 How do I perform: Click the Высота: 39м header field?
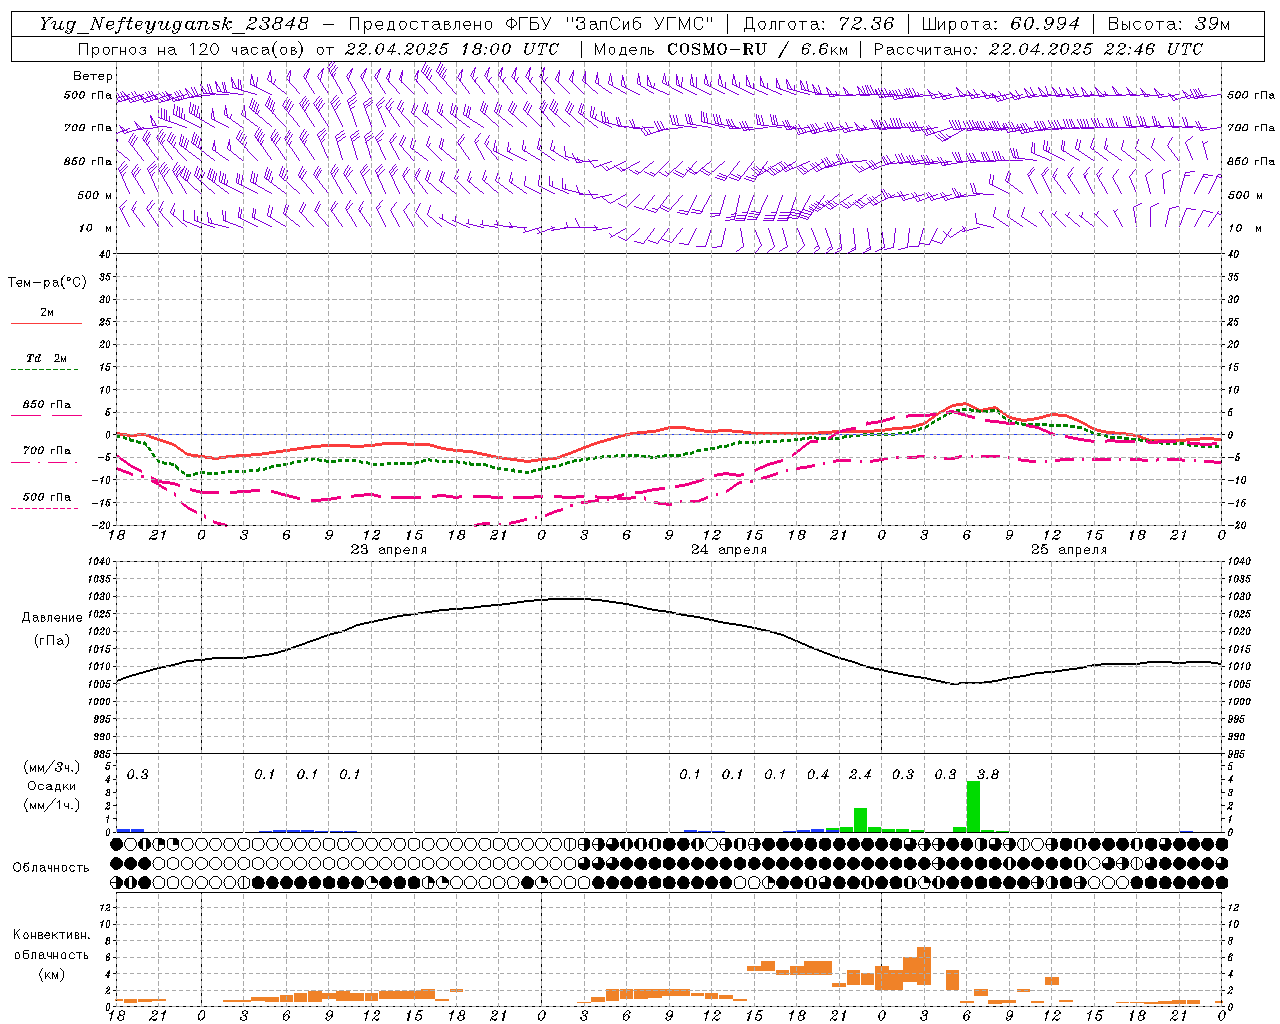click(x=1169, y=24)
